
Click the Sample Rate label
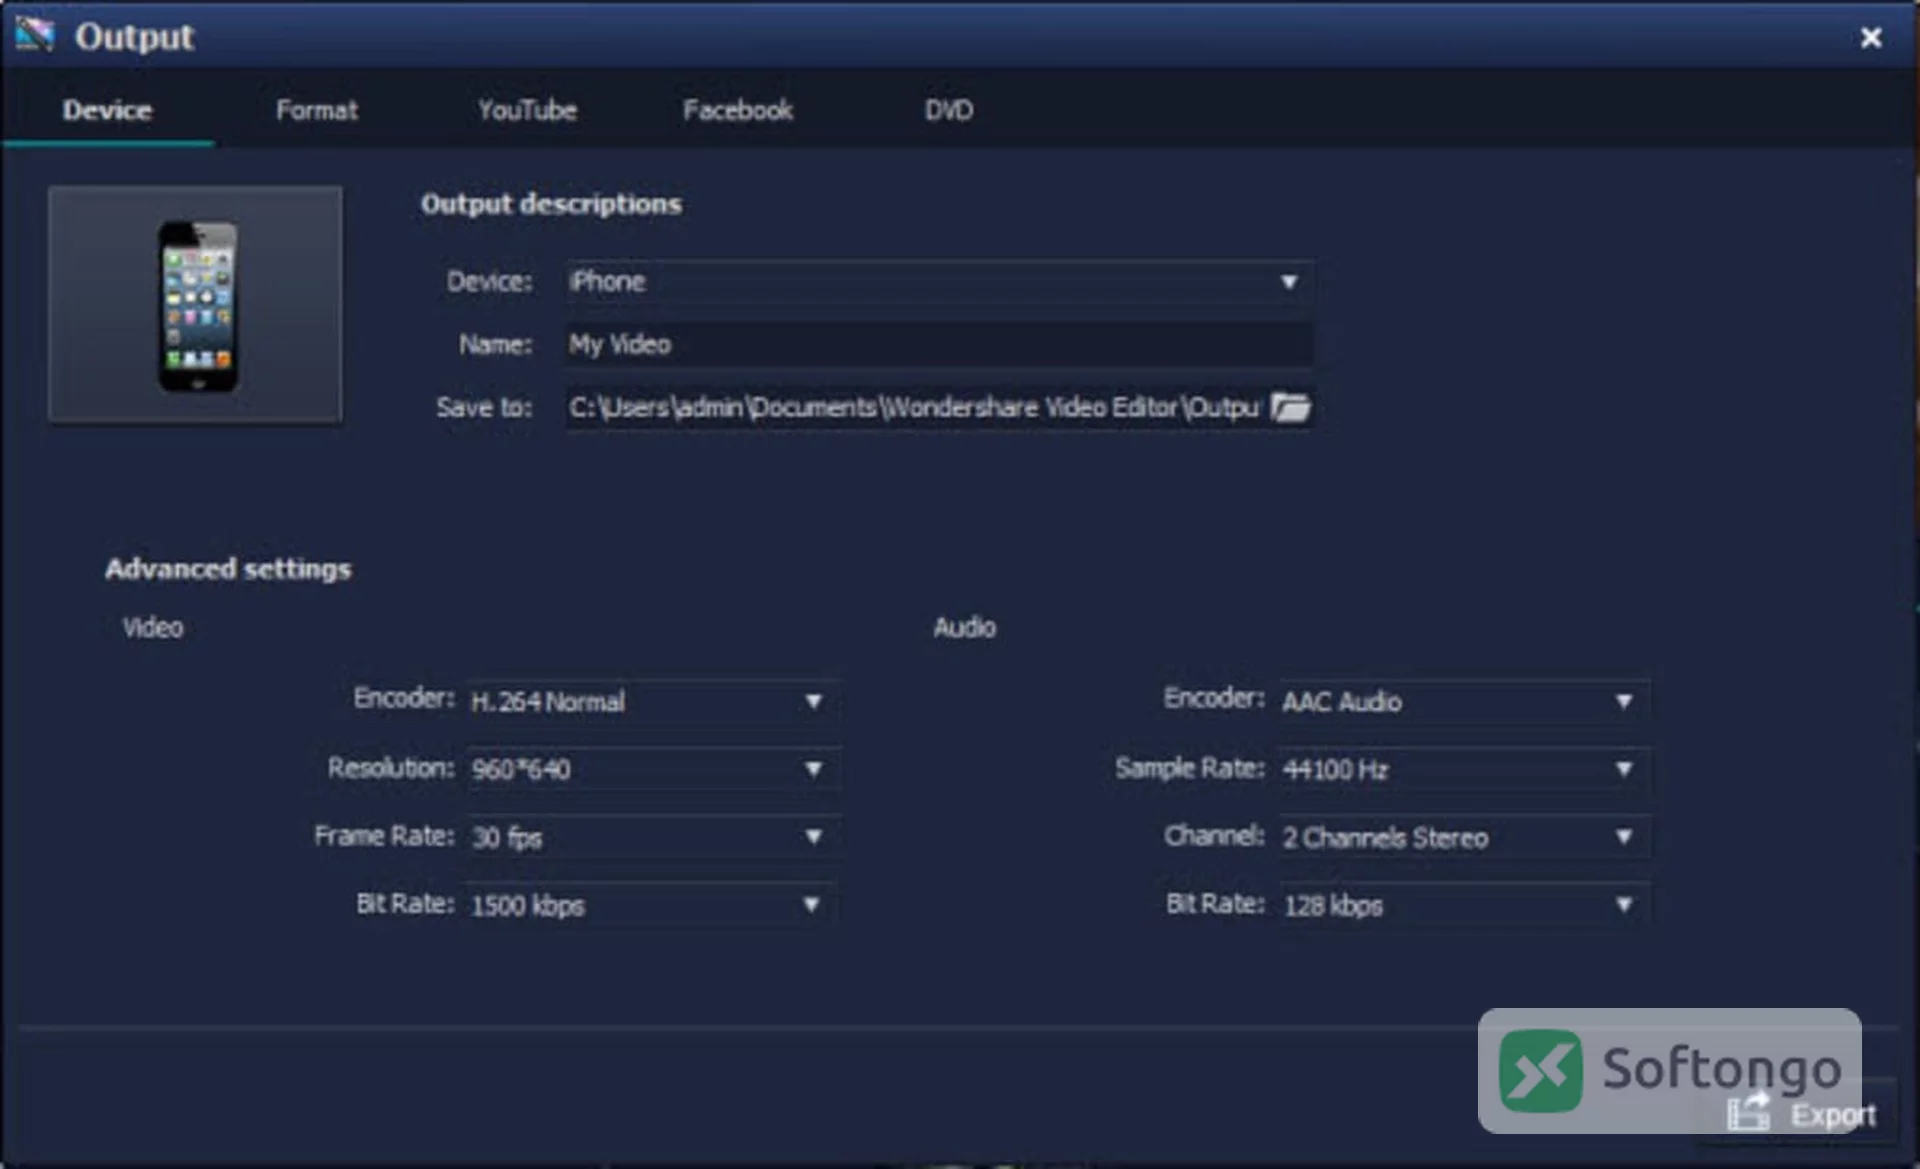coord(1189,768)
